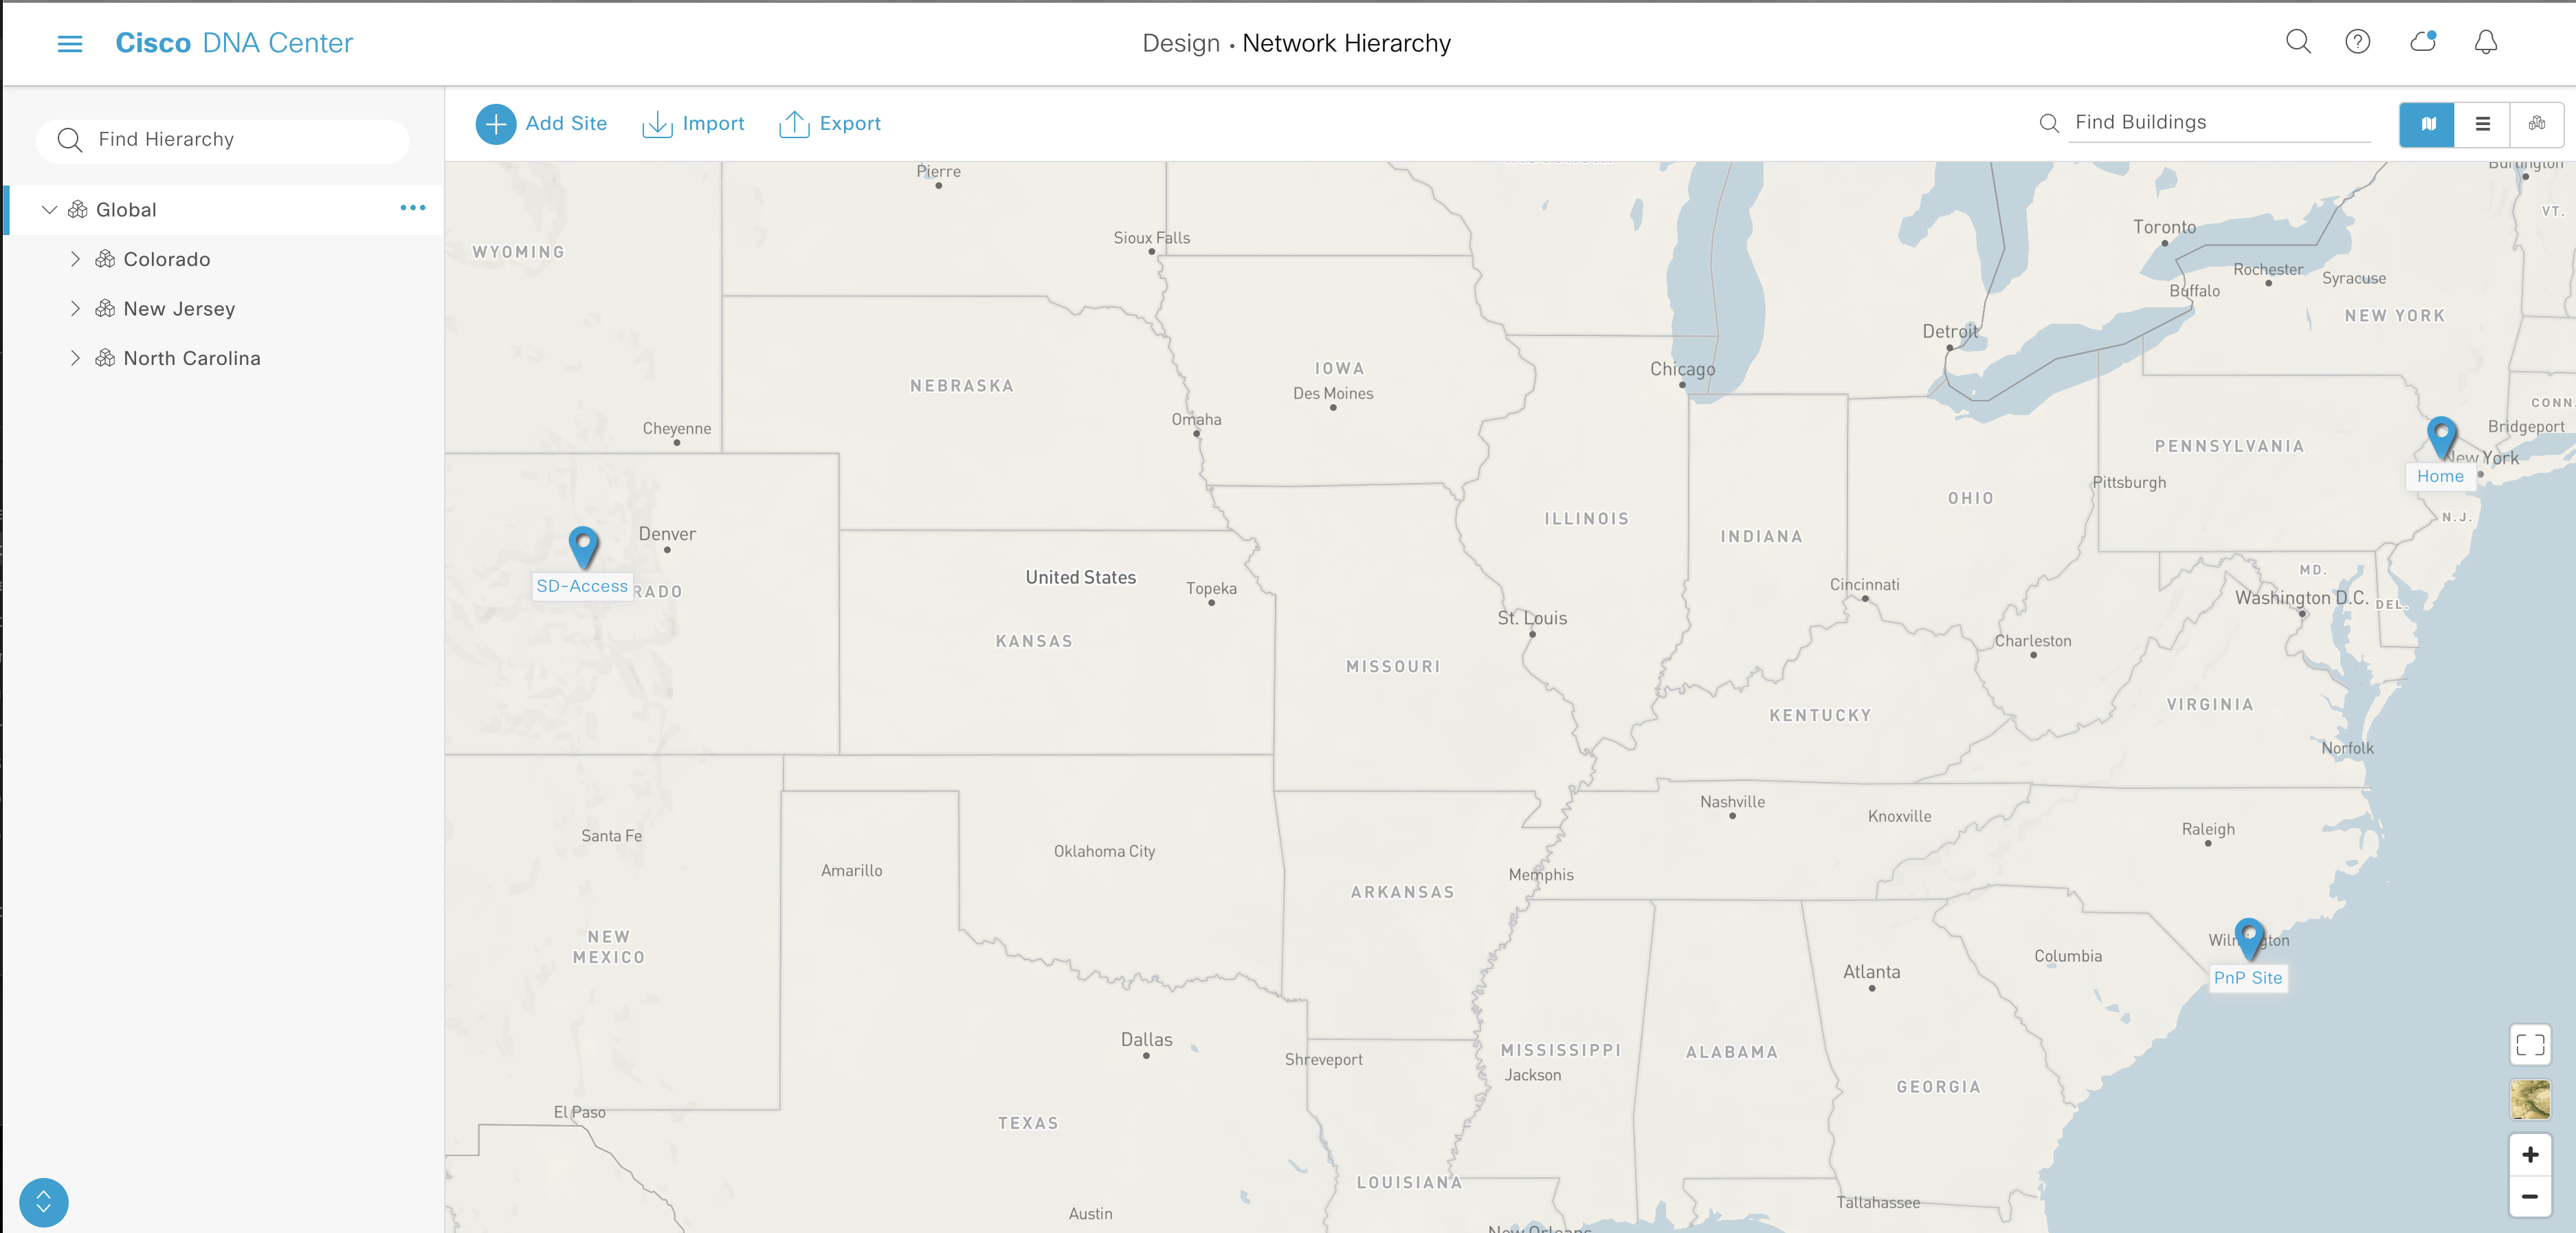Switch to hierarchy tree view toggle
Image resolution: width=2576 pixels, height=1233 pixels.
pyautogui.click(x=2537, y=124)
